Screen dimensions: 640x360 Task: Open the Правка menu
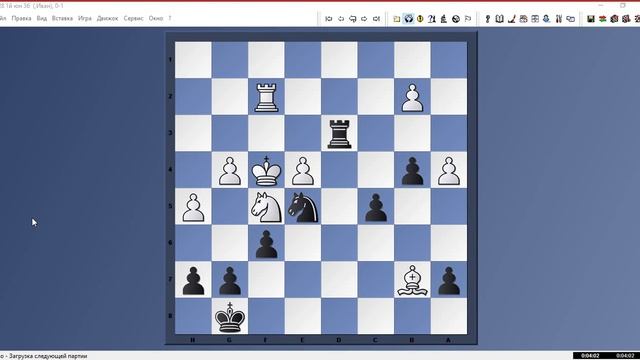[x=21, y=18]
